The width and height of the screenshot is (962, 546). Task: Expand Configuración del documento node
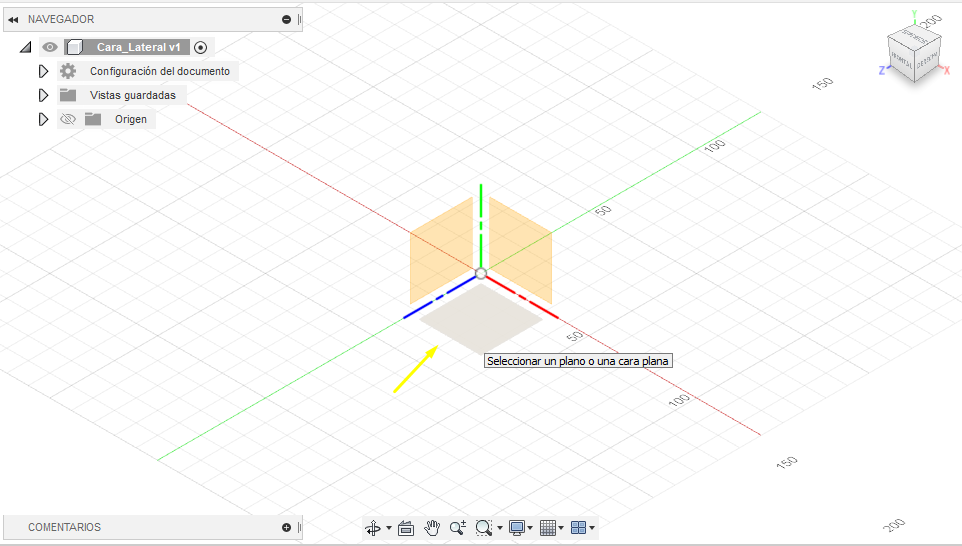[x=43, y=71]
